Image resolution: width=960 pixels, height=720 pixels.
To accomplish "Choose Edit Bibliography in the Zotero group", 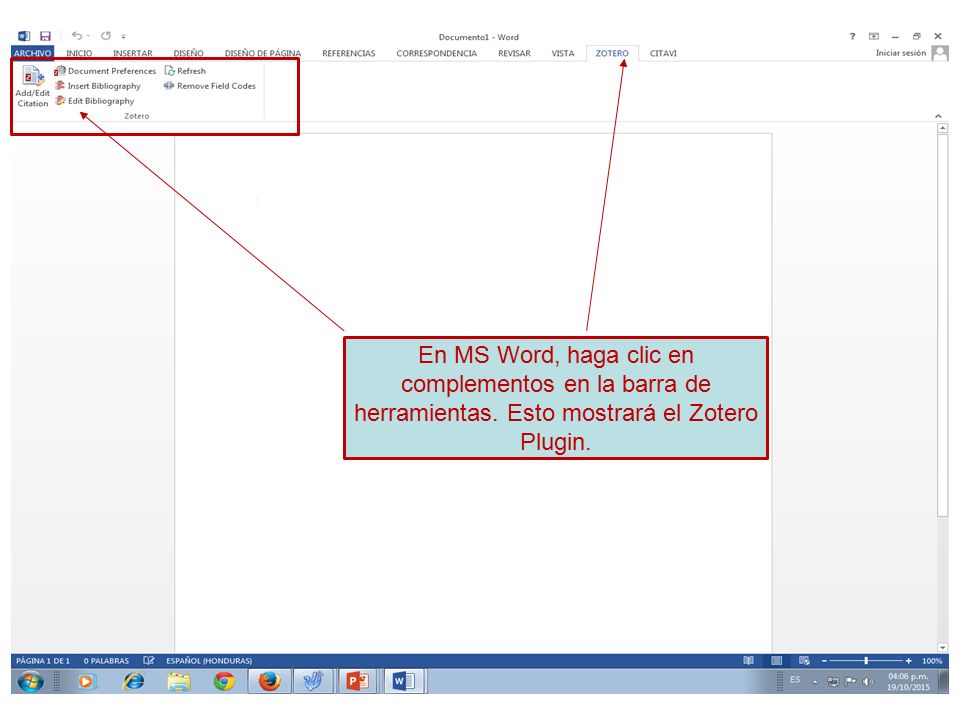I will coord(95,101).
